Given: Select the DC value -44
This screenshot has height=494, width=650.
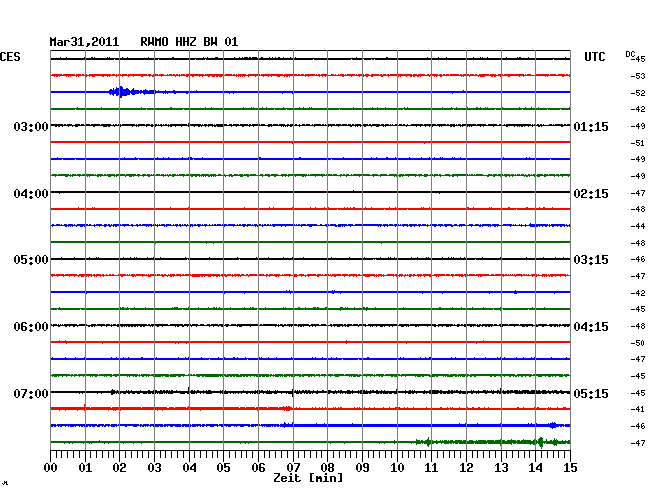Looking at the screenshot, I should click(x=638, y=226).
